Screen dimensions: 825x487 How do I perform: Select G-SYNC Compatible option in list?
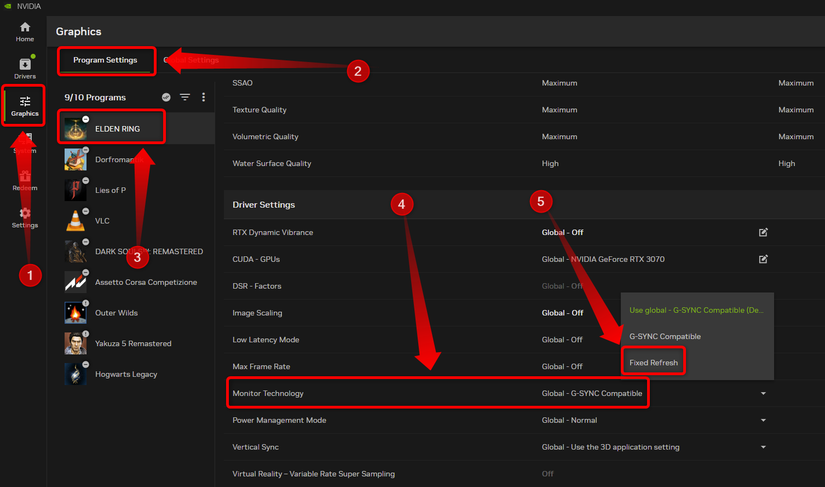pyautogui.click(x=664, y=336)
